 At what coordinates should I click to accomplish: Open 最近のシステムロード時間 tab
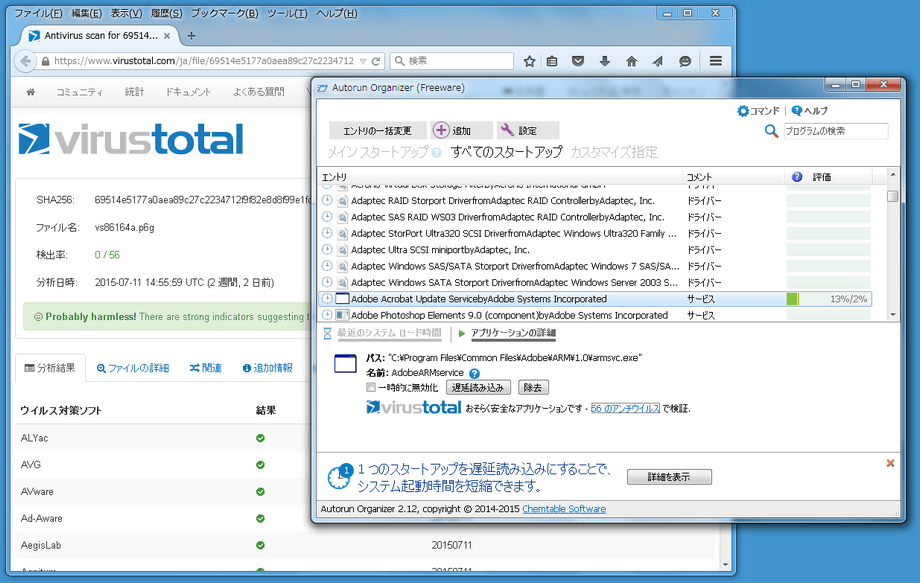[388, 333]
